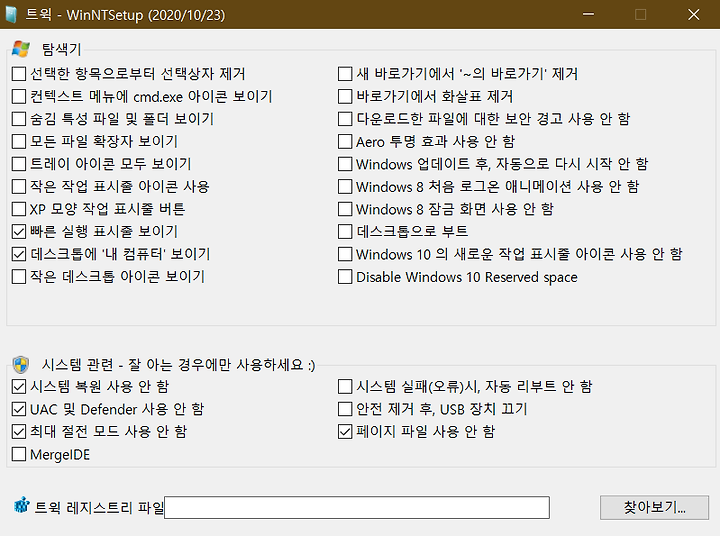720x536 pixels.
Task: Check Windows 8 잠금 화면 사용 안 함
Action: (345, 209)
